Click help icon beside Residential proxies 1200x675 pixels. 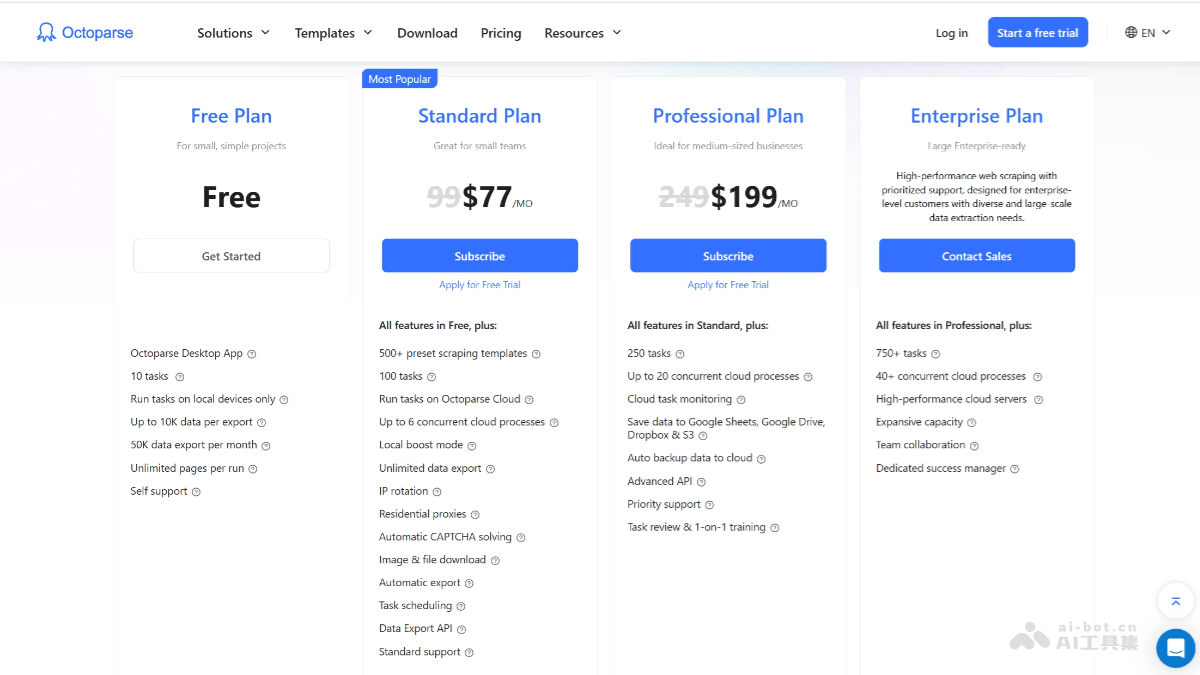tap(475, 515)
